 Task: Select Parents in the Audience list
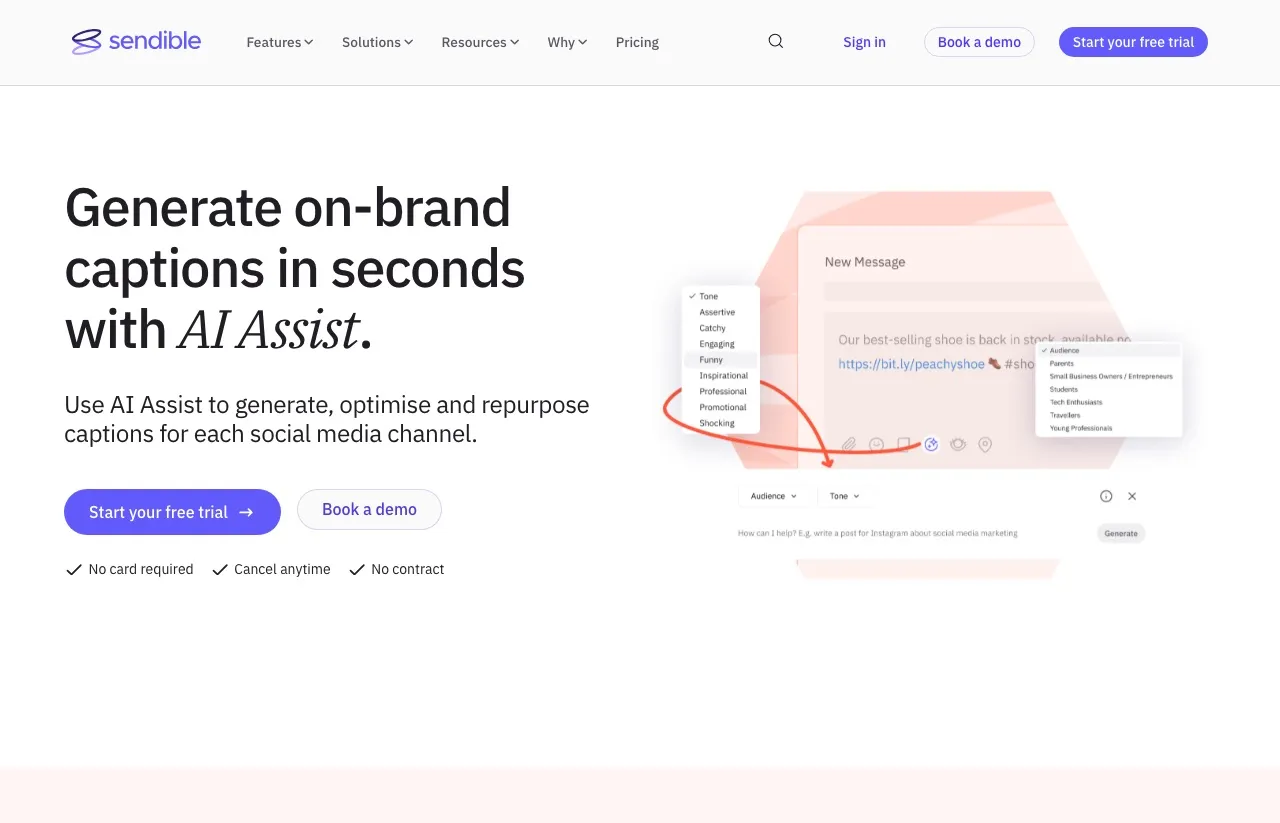[1061, 364]
